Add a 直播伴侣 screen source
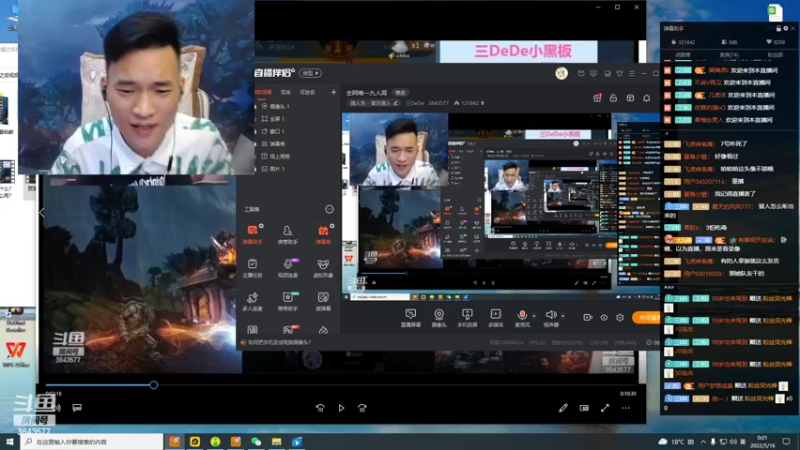This screenshot has height=450, width=800. click(x=411, y=317)
